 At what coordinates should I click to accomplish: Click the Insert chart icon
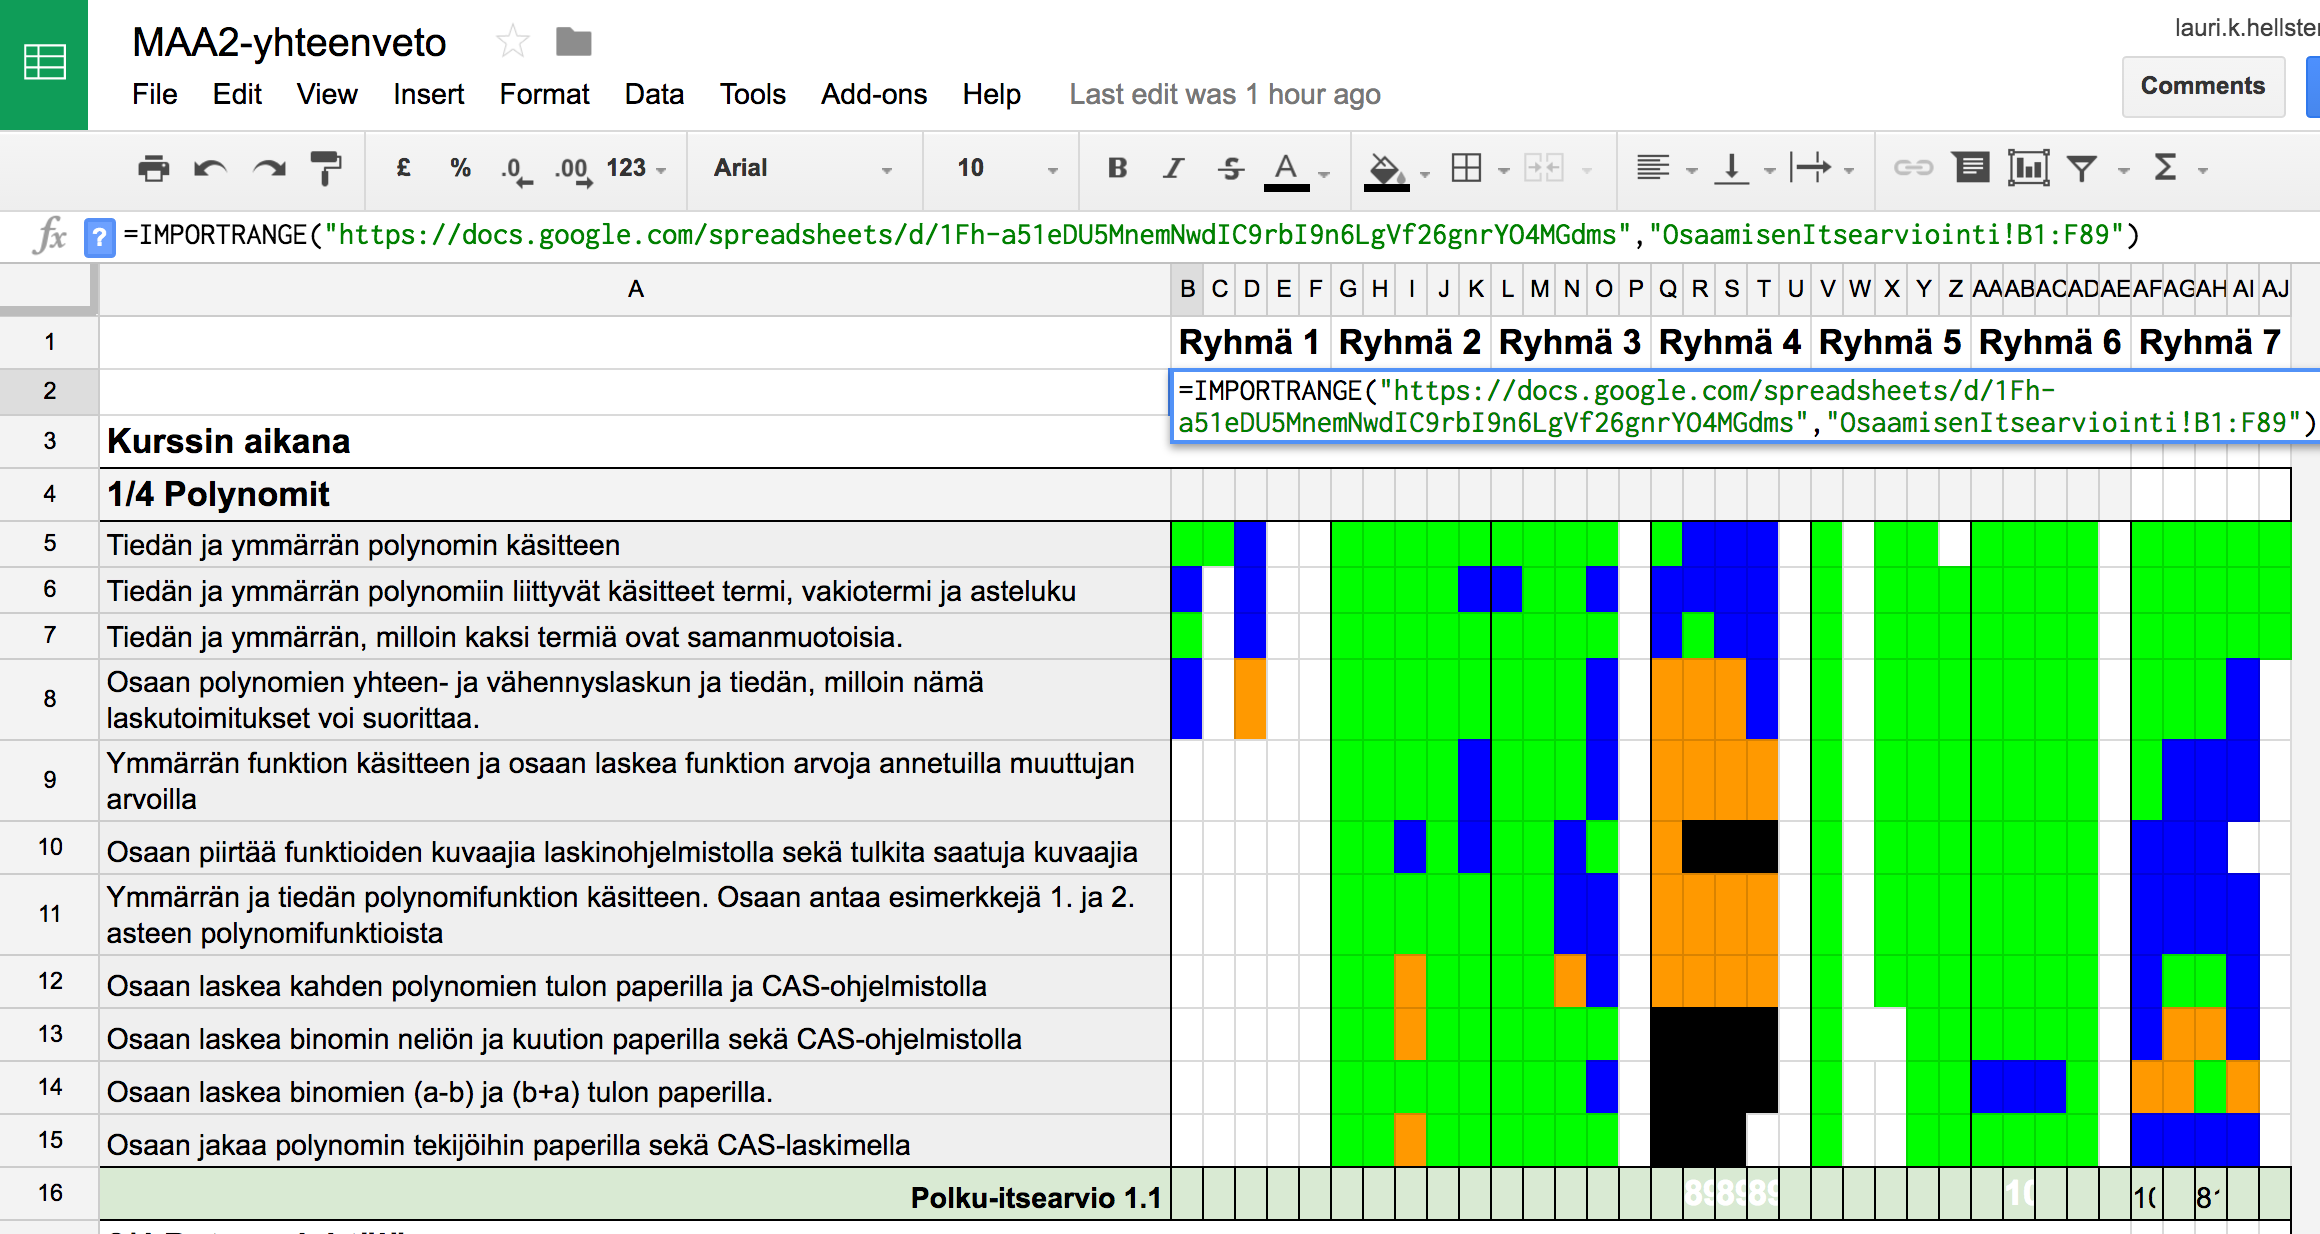pyautogui.click(x=2027, y=168)
